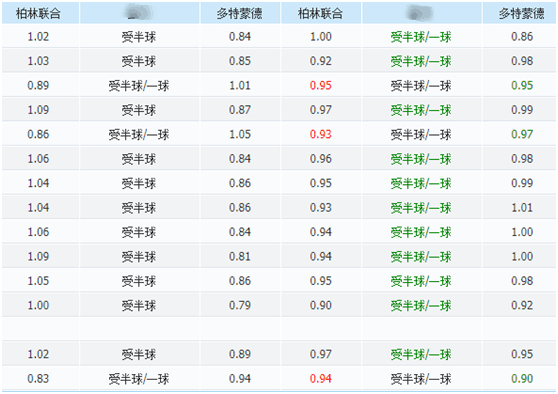The width and height of the screenshot is (558, 394).
Task: Click the 1.03 odds cell
Action: (x=38, y=61)
